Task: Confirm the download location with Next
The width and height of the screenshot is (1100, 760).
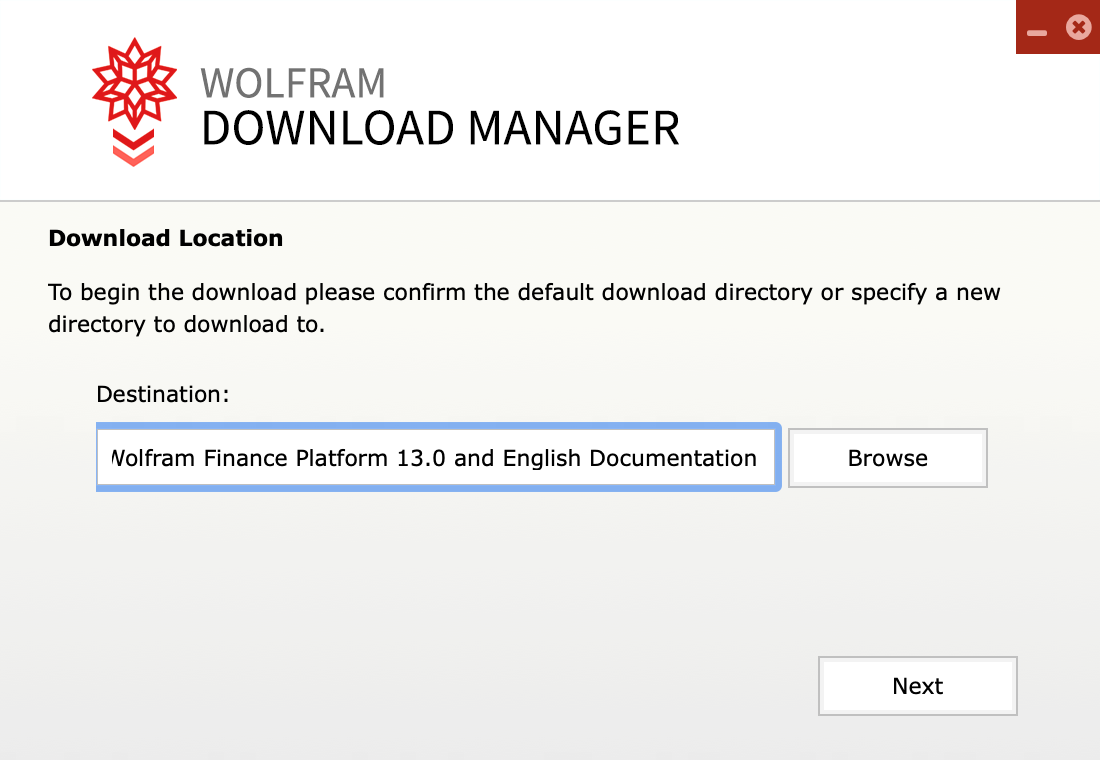Action: pyautogui.click(x=917, y=686)
